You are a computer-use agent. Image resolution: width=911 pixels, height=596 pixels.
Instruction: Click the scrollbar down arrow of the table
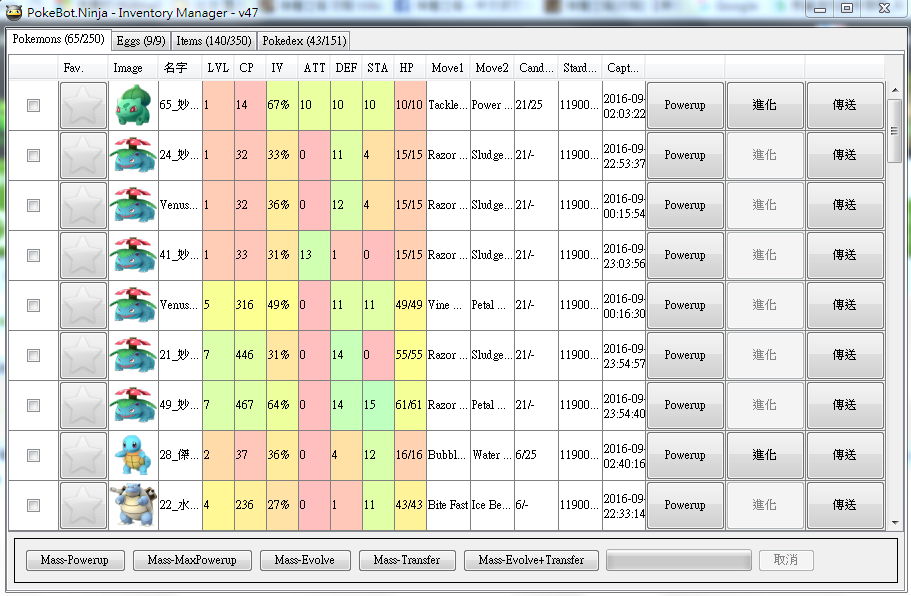pyautogui.click(x=895, y=522)
